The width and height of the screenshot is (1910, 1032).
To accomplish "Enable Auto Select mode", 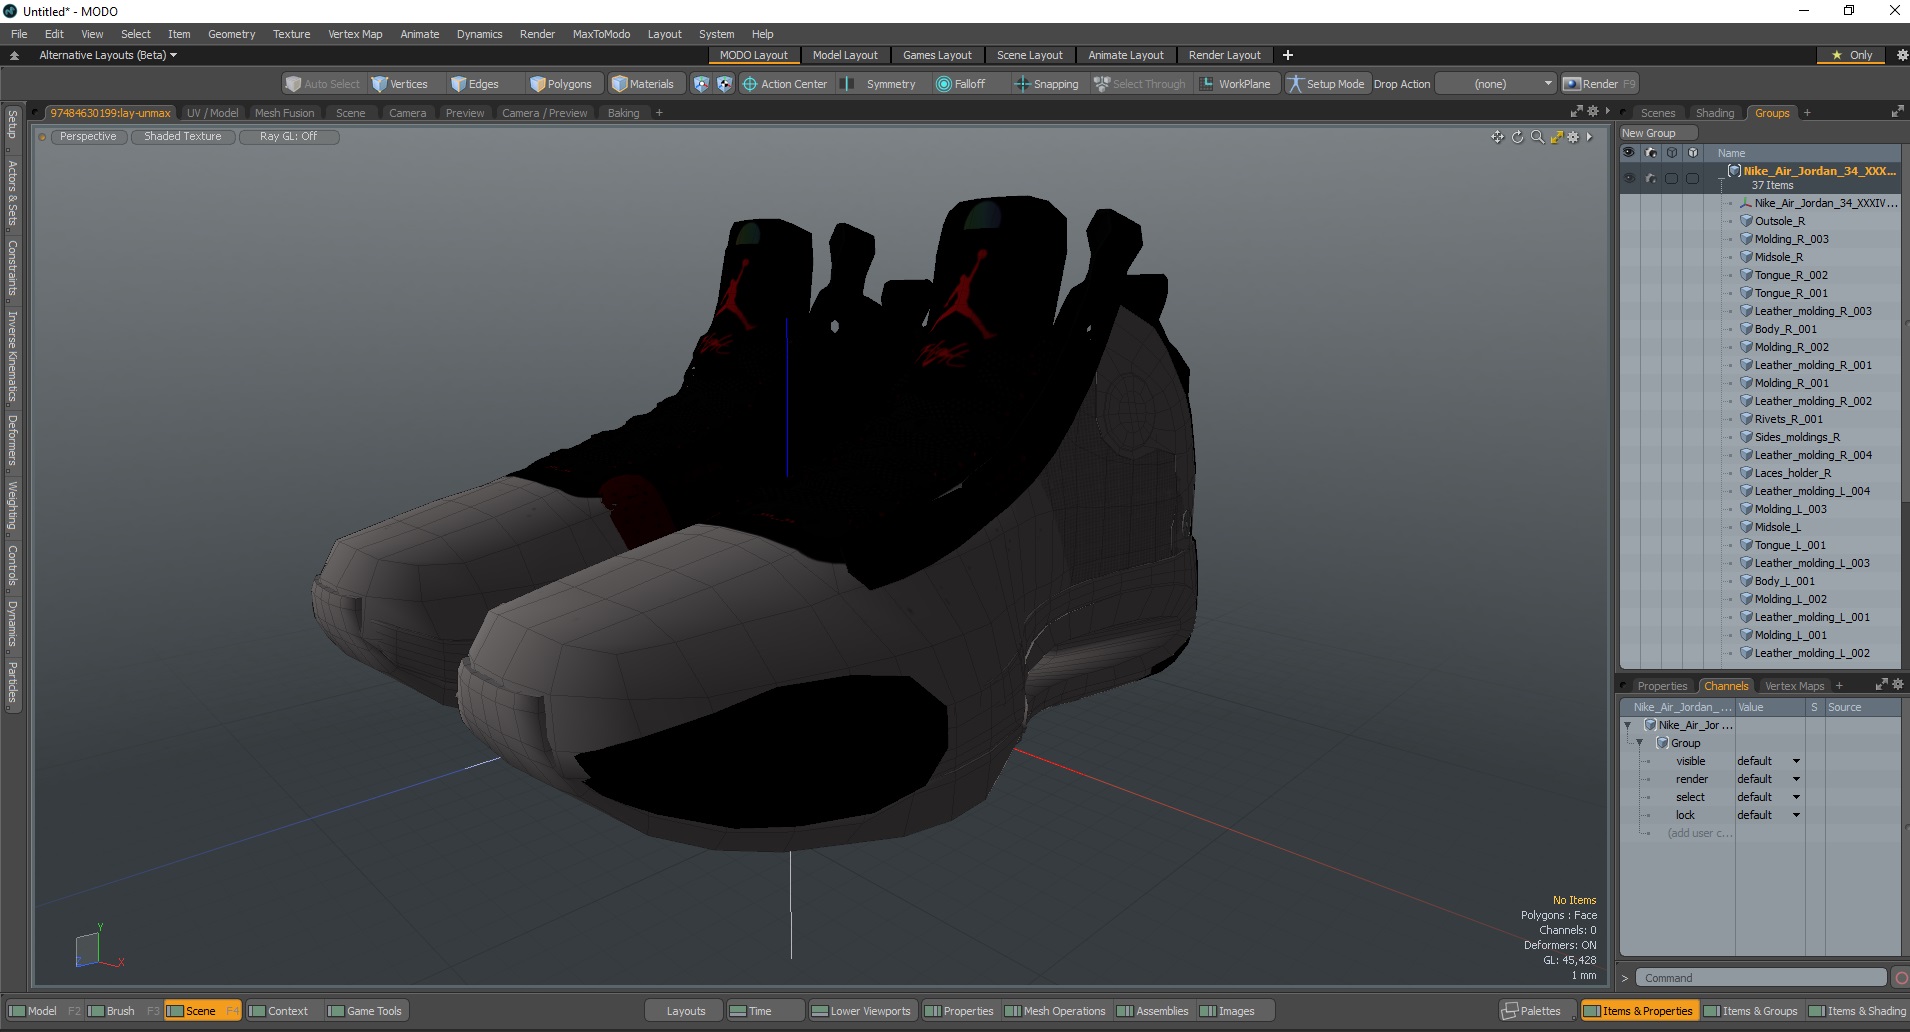I will pyautogui.click(x=322, y=84).
